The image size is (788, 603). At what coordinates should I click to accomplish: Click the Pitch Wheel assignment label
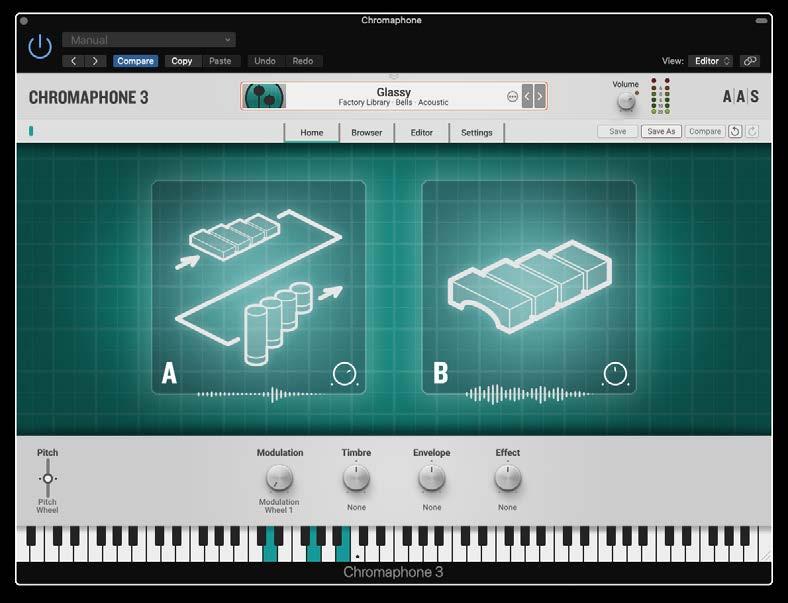point(47,506)
